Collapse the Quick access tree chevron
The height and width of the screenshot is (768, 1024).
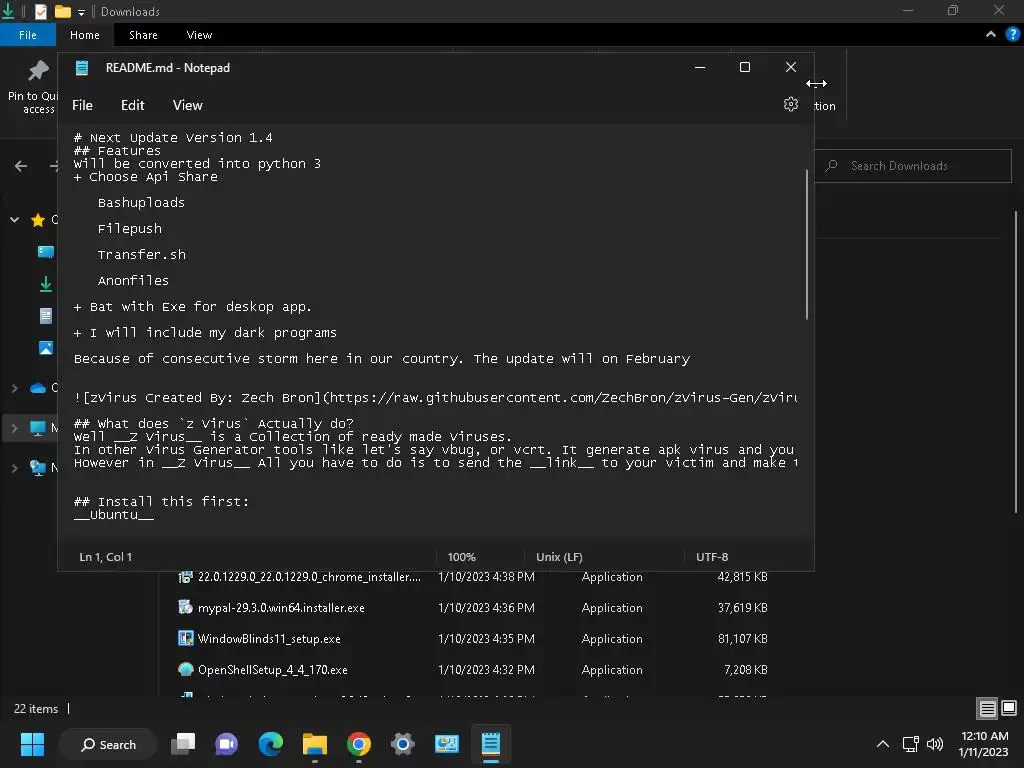tap(14, 220)
